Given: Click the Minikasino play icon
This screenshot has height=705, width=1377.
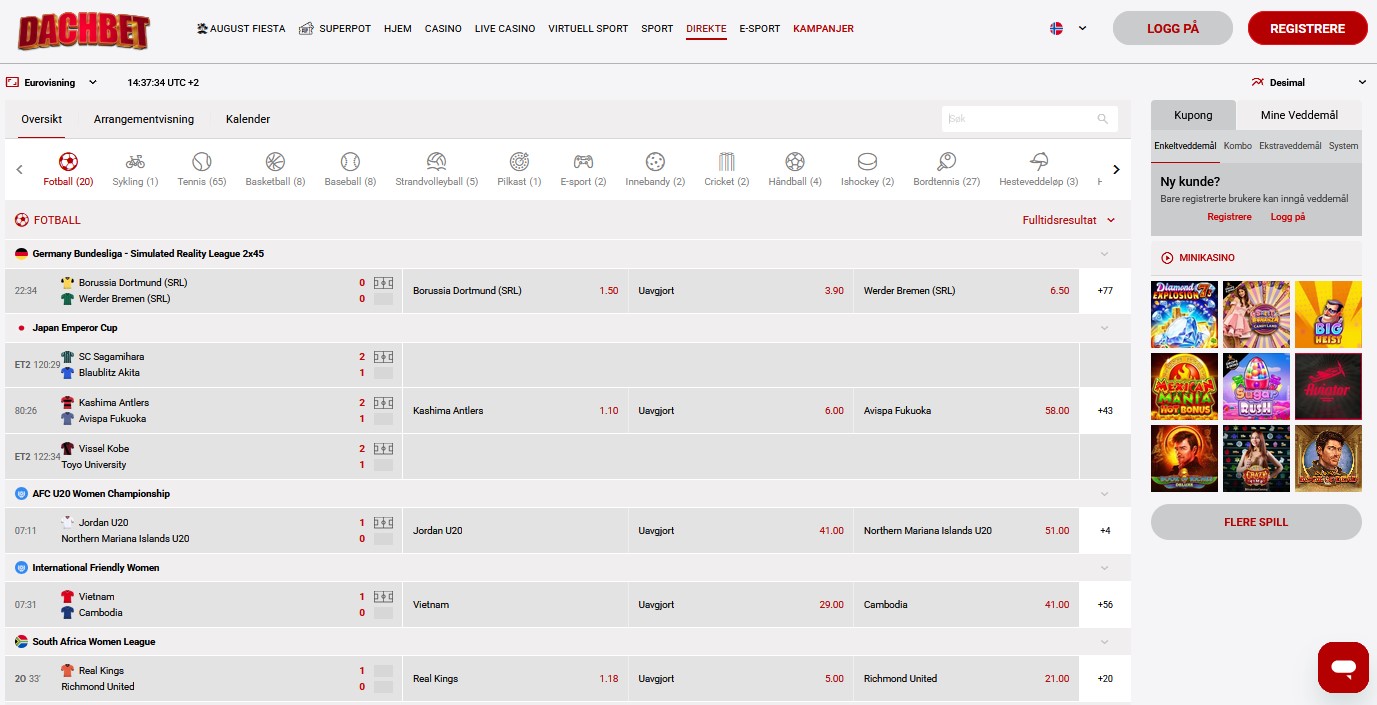Looking at the screenshot, I should pos(1167,258).
